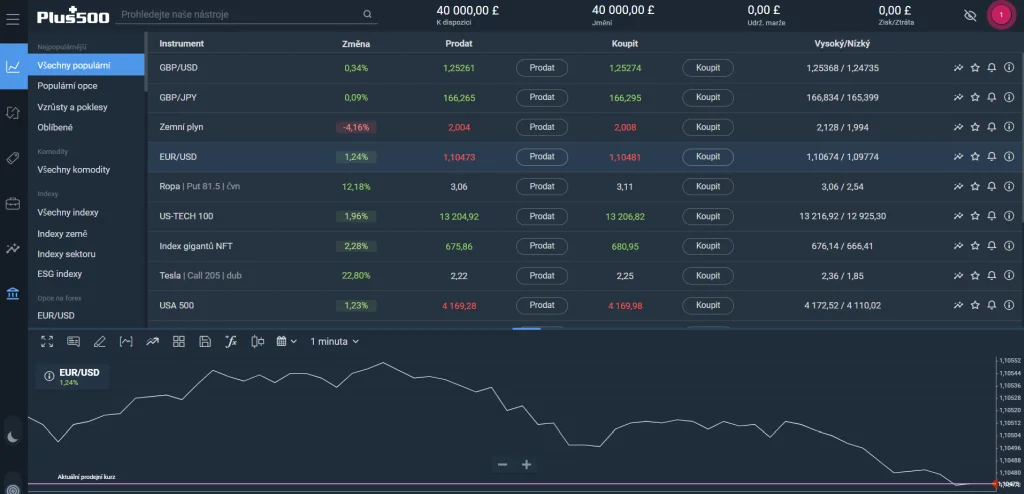Screen dimensions: 1024x494
Task: Open the chart indicators fx tool
Action: click(230, 341)
